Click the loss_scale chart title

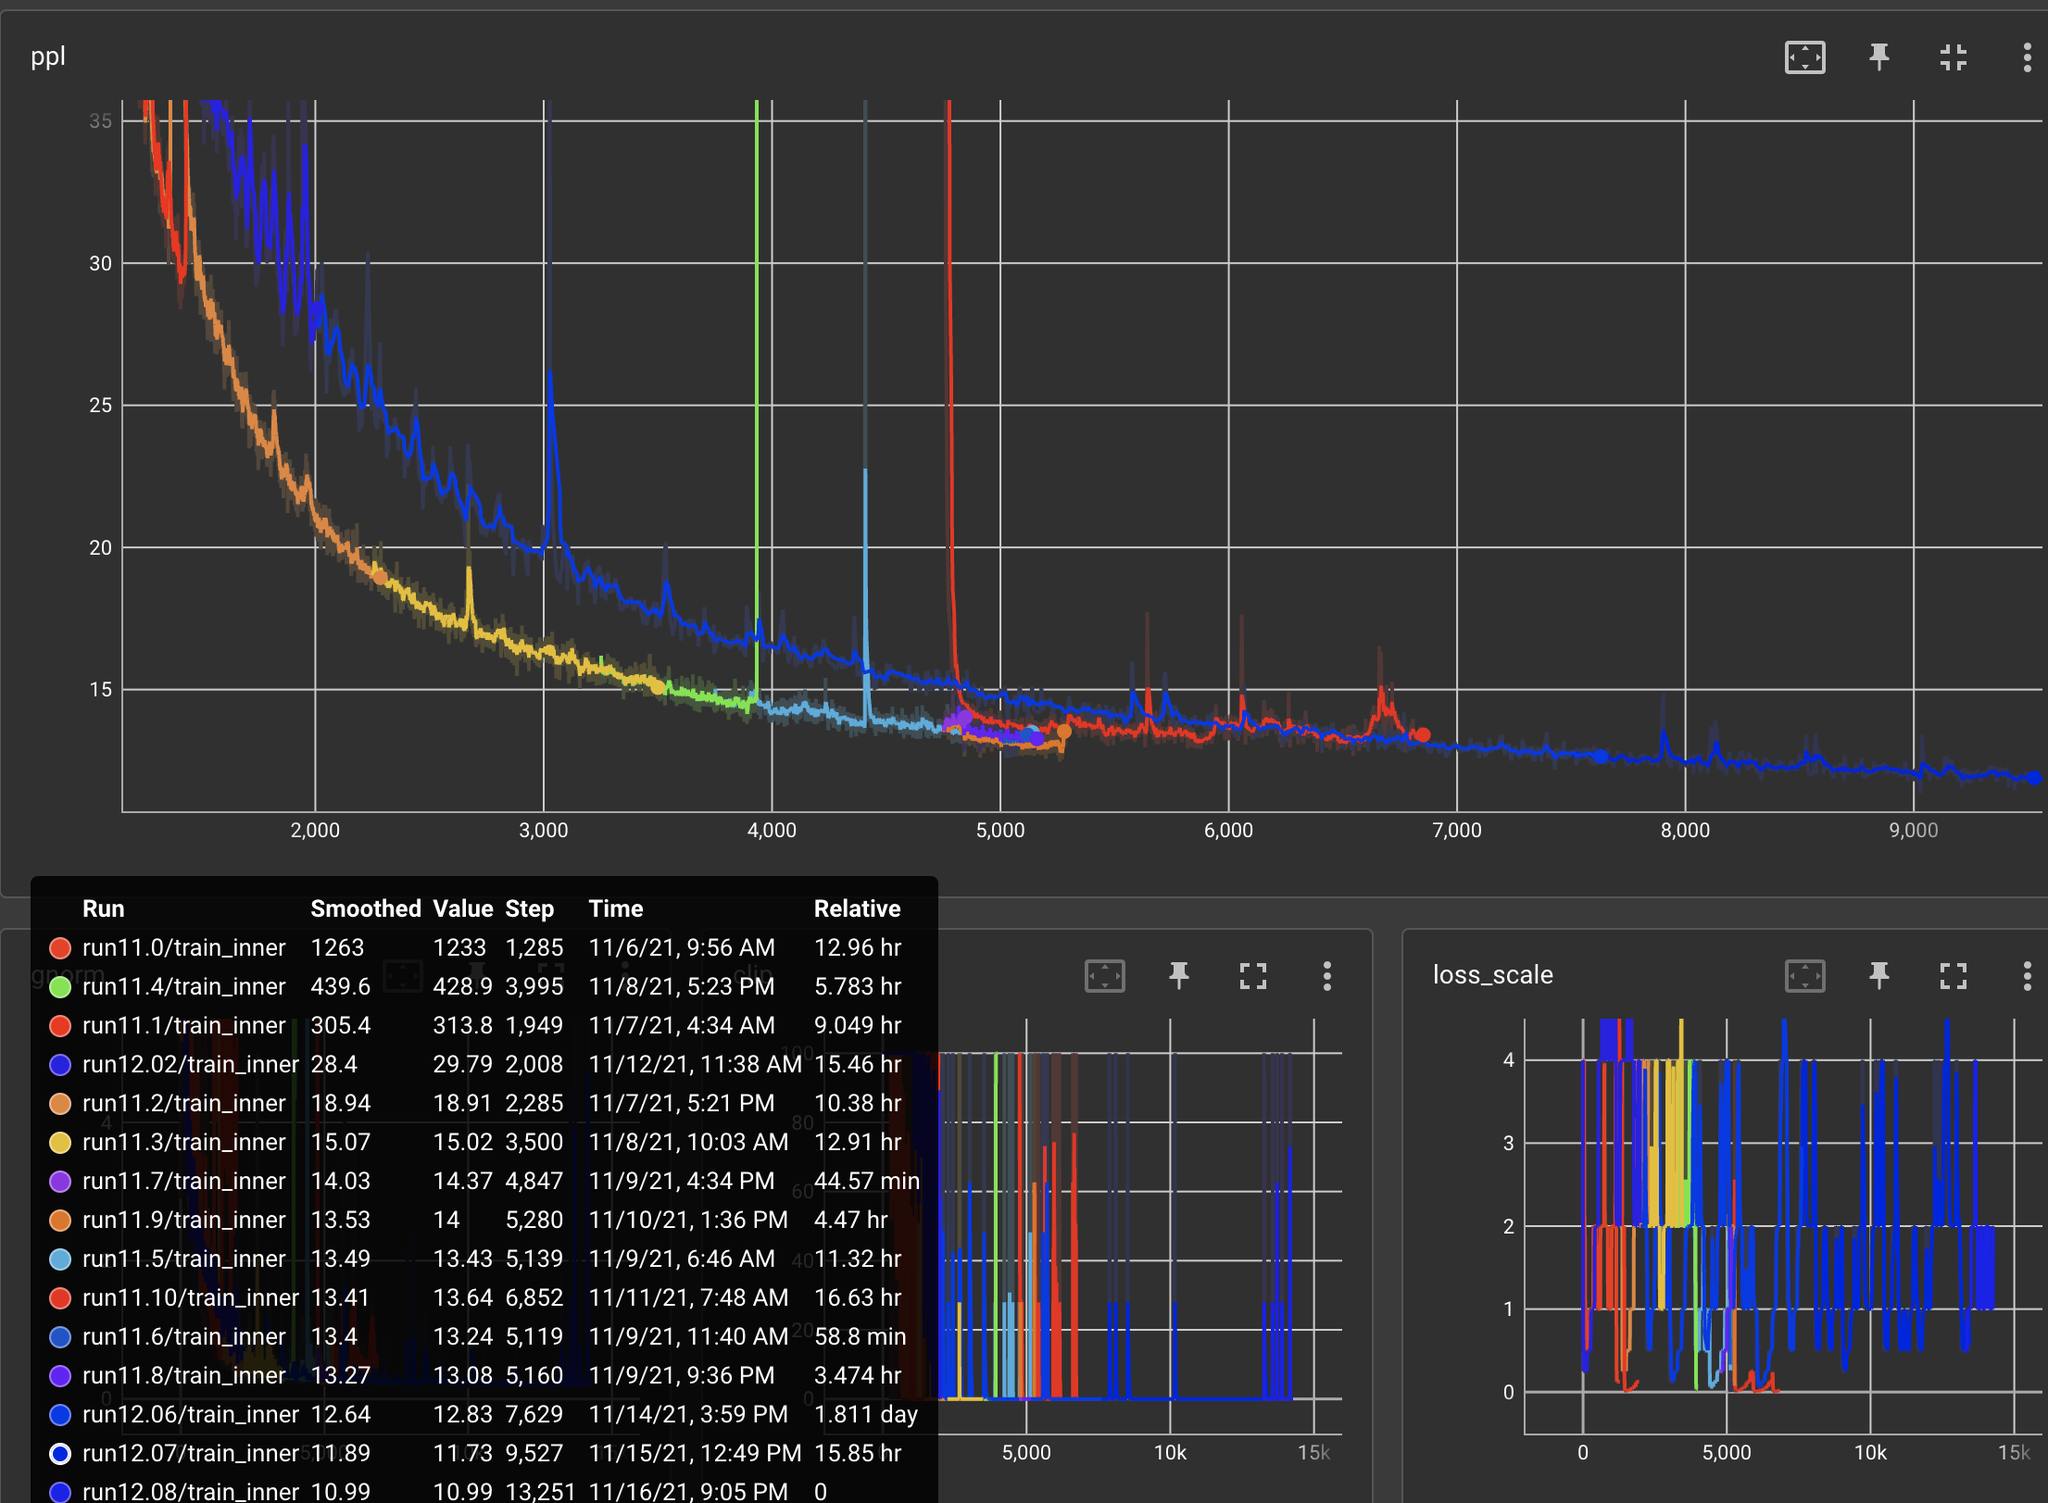click(1492, 975)
